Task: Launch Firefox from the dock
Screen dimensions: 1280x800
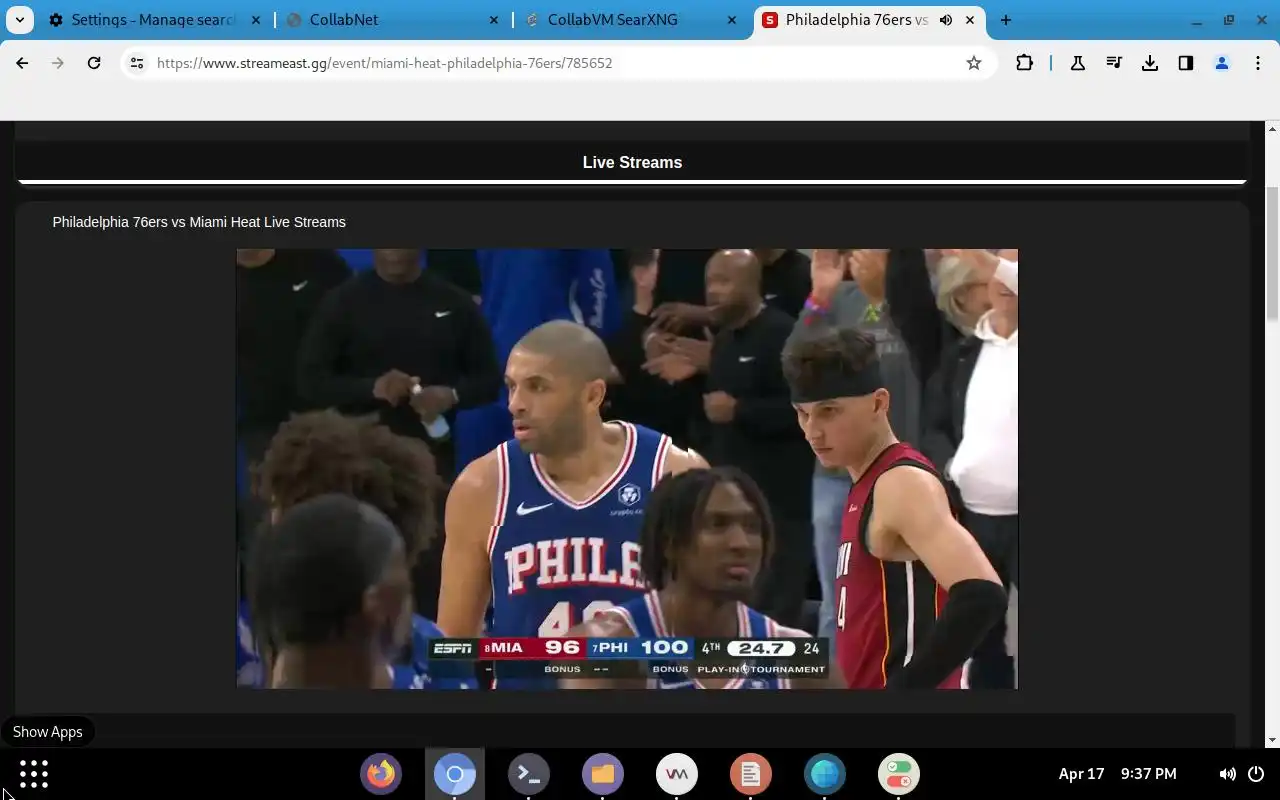Action: click(381, 774)
